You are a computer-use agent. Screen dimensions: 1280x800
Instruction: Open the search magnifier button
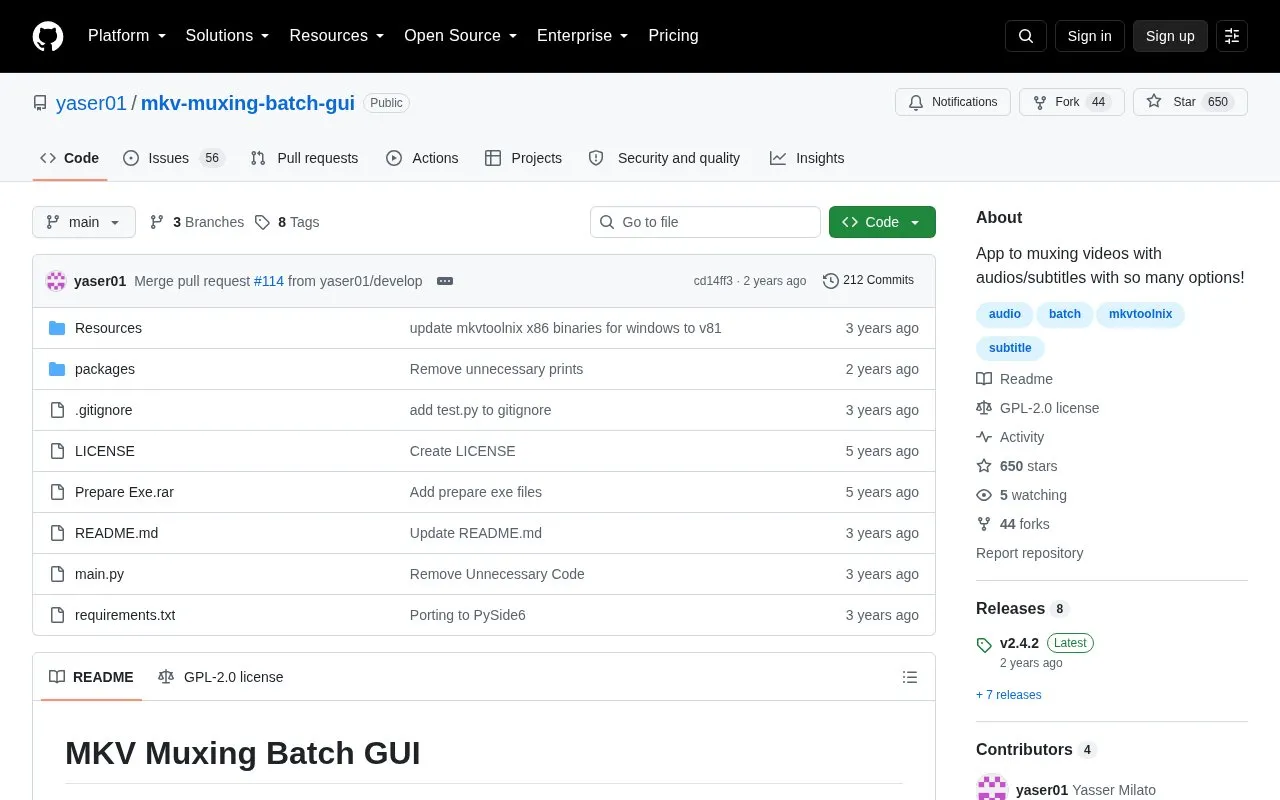click(1026, 36)
